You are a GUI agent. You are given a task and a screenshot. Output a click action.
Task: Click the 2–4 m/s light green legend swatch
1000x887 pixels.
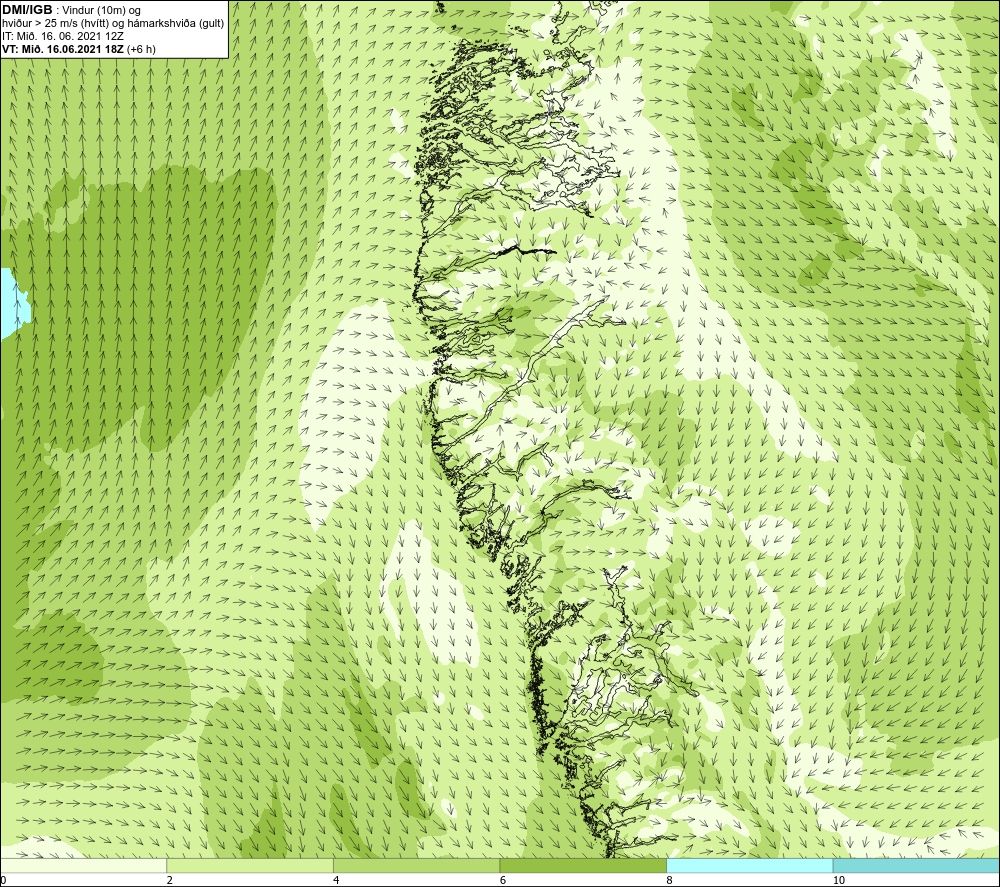[250, 865]
